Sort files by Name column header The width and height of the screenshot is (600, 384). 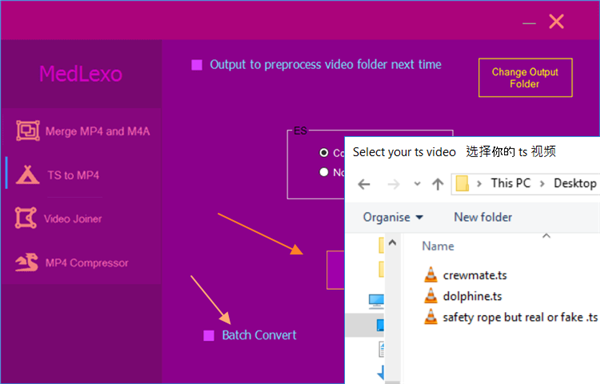pos(438,246)
